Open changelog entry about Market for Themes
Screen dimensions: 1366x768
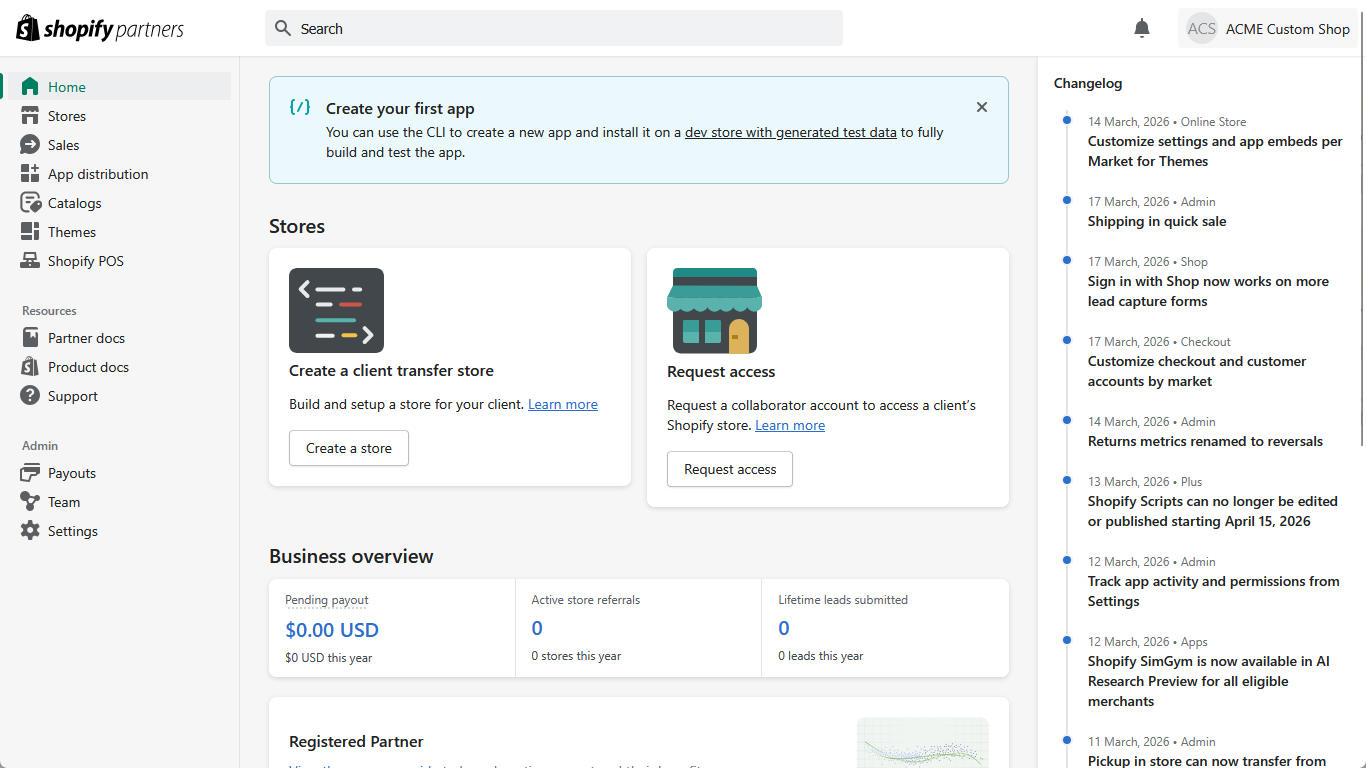(1215, 151)
